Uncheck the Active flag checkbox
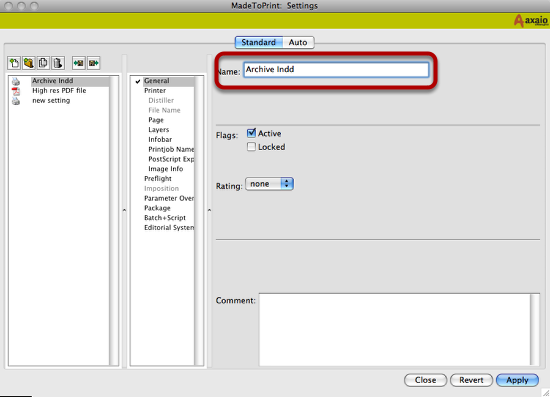This screenshot has height=397, width=550. [251, 133]
